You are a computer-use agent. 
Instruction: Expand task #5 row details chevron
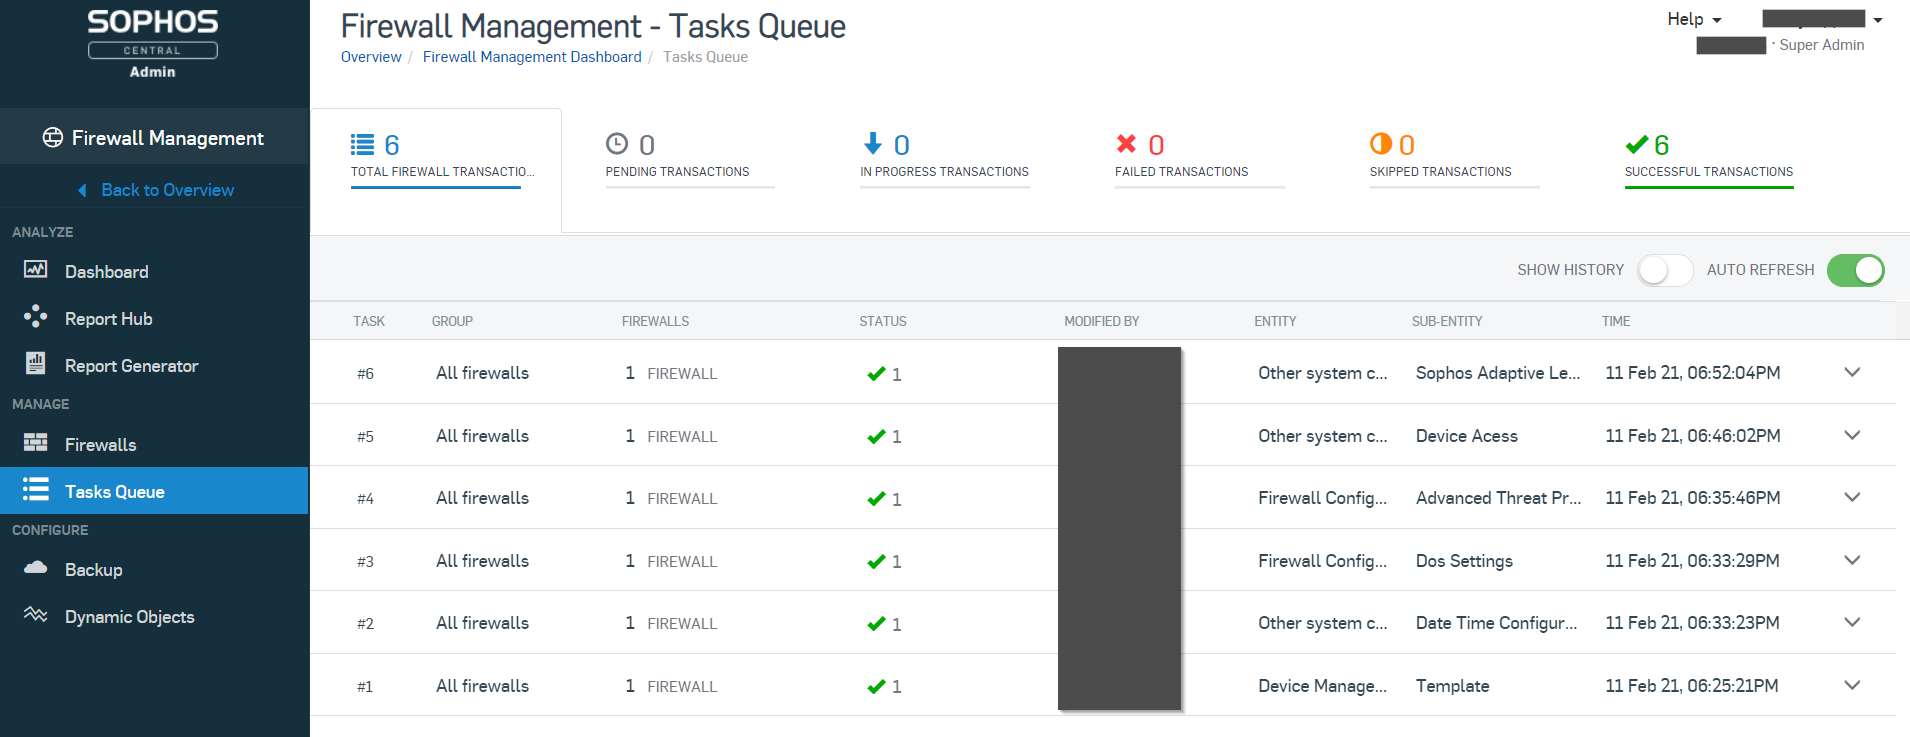click(x=1852, y=435)
